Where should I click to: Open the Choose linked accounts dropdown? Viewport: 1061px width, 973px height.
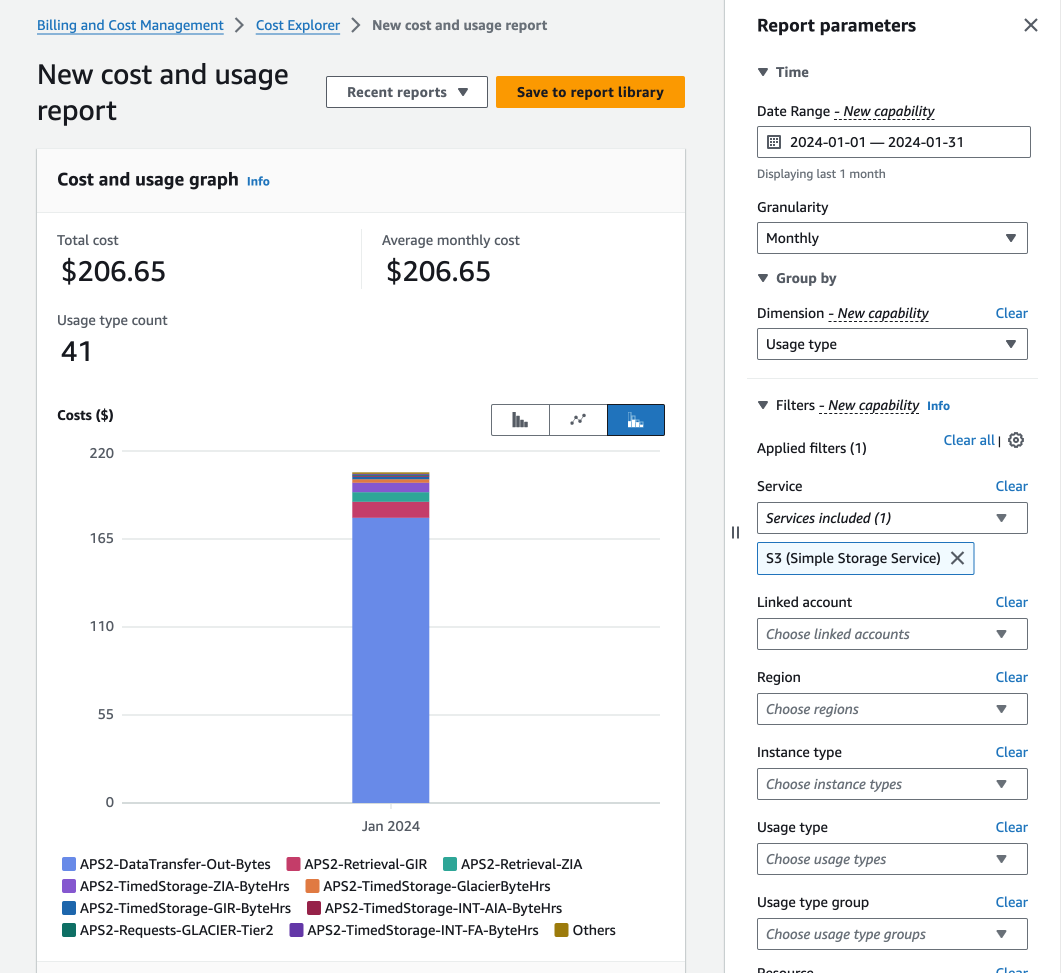[892, 634]
